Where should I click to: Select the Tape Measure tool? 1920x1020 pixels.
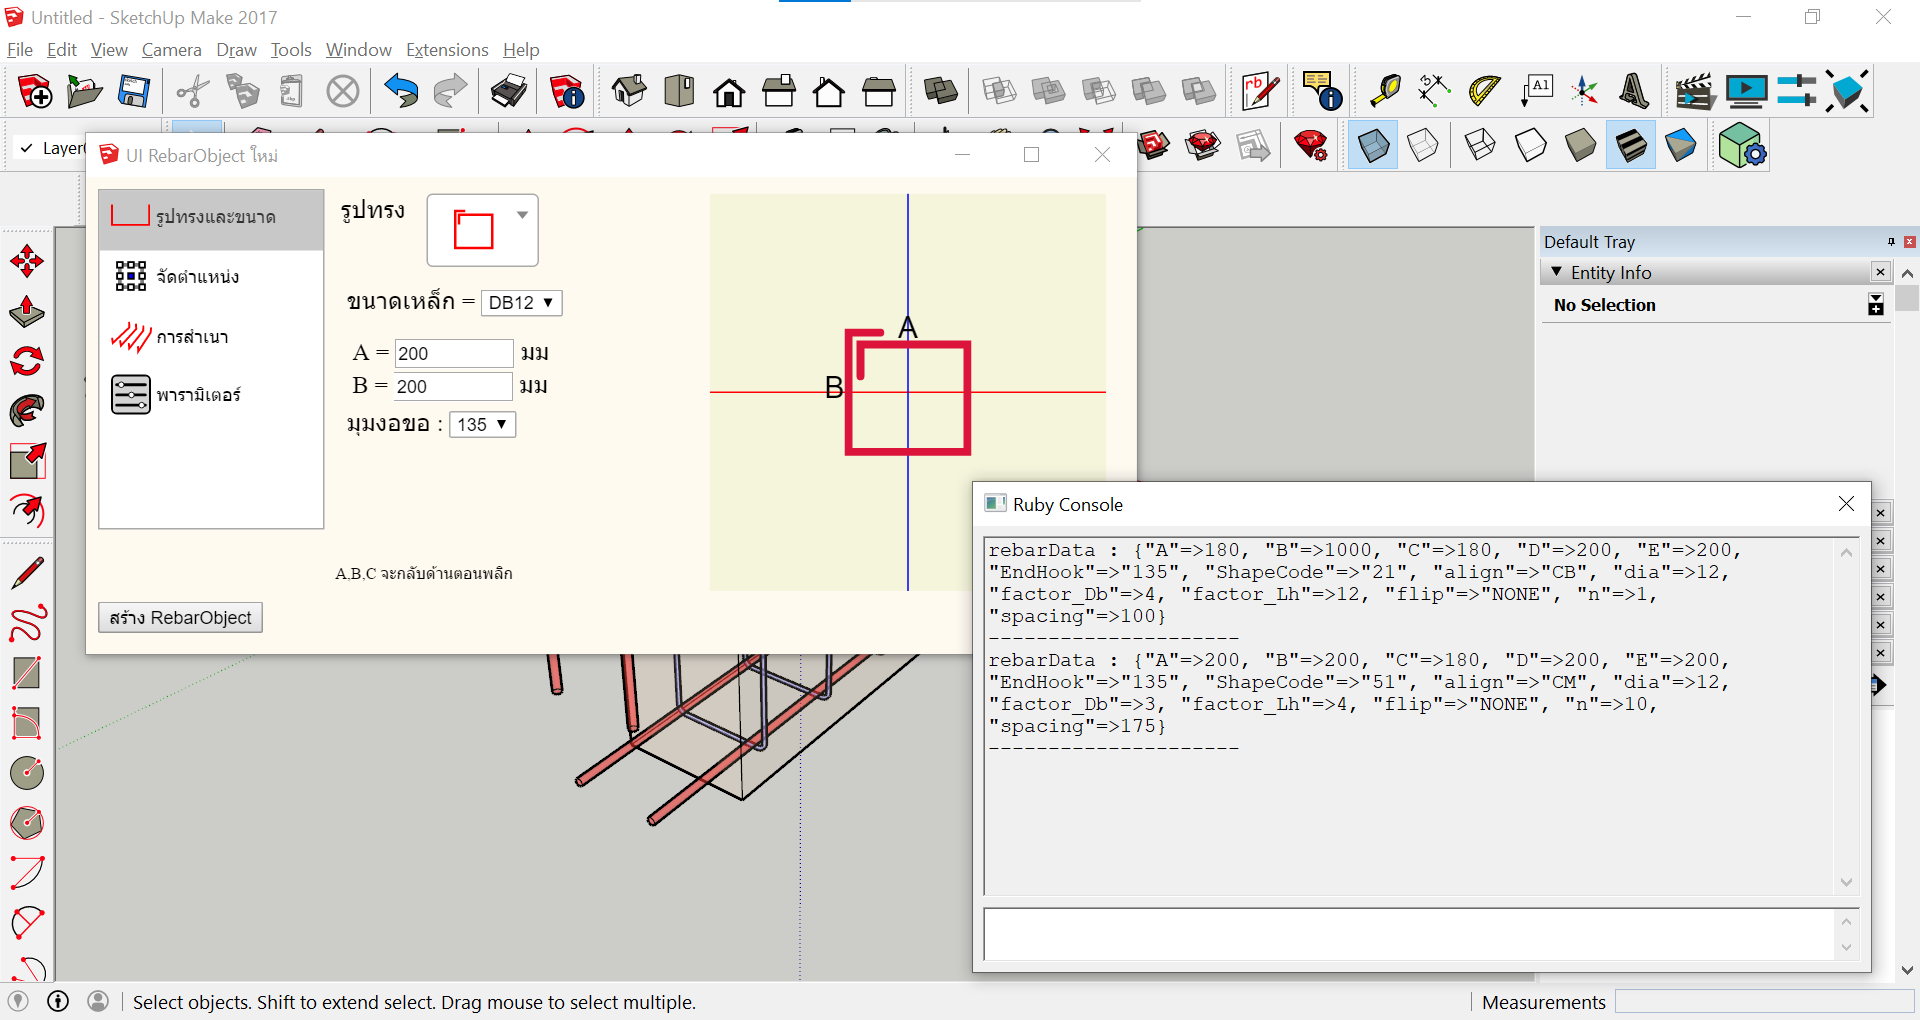[x=1385, y=92]
